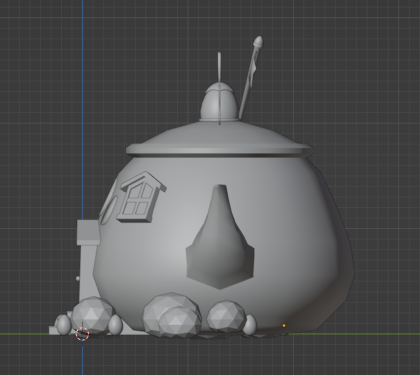The image size is (420, 375).
Task: Select the tiny doorknob sphere on the door
Action: click(78, 278)
